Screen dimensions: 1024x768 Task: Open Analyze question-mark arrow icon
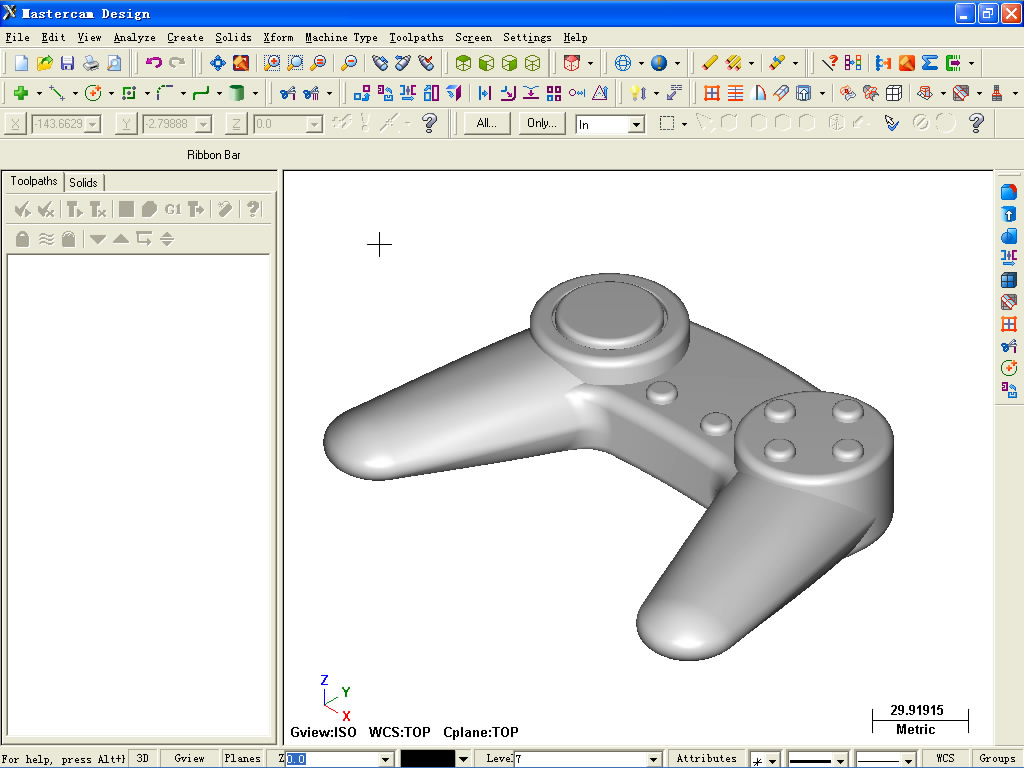coord(829,63)
